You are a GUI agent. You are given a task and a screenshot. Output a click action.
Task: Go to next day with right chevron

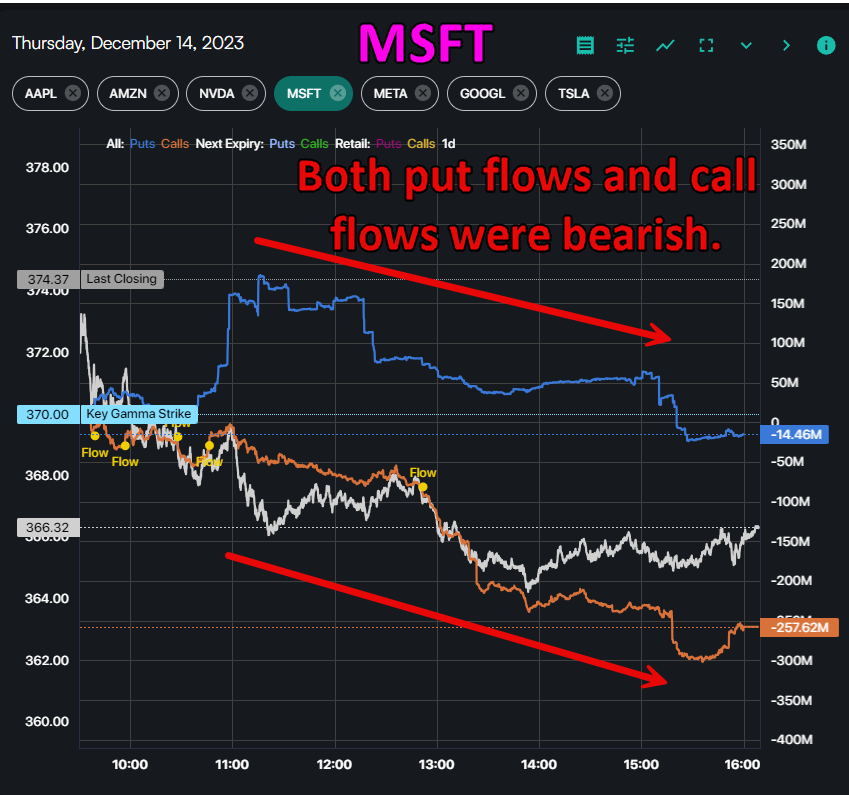pos(786,45)
